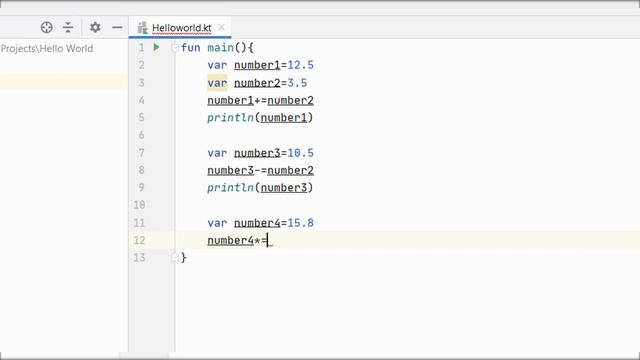The height and width of the screenshot is (360, 640).
Task: Click 'number2' in the += statement on line 4
Action: [x=290, y=100]
